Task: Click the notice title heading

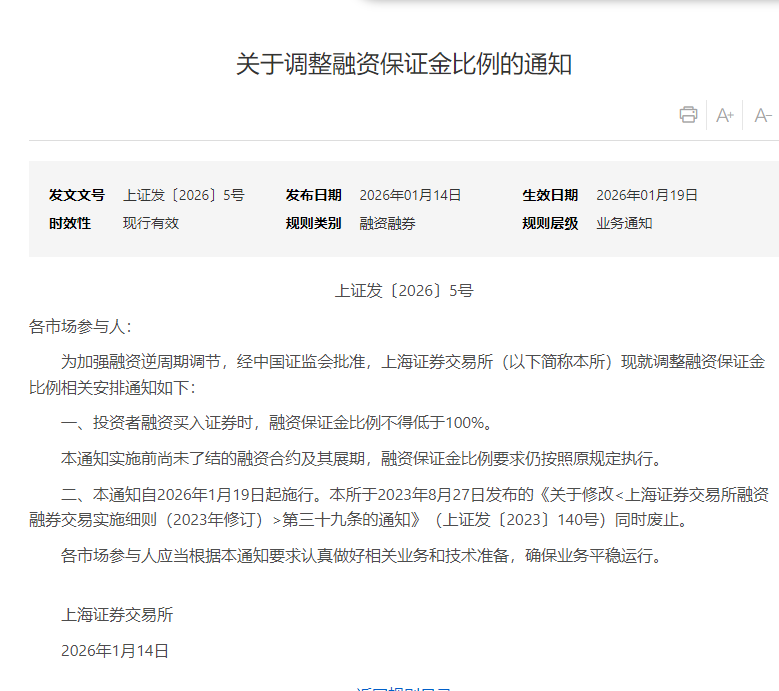Action: tap(404, 65)
